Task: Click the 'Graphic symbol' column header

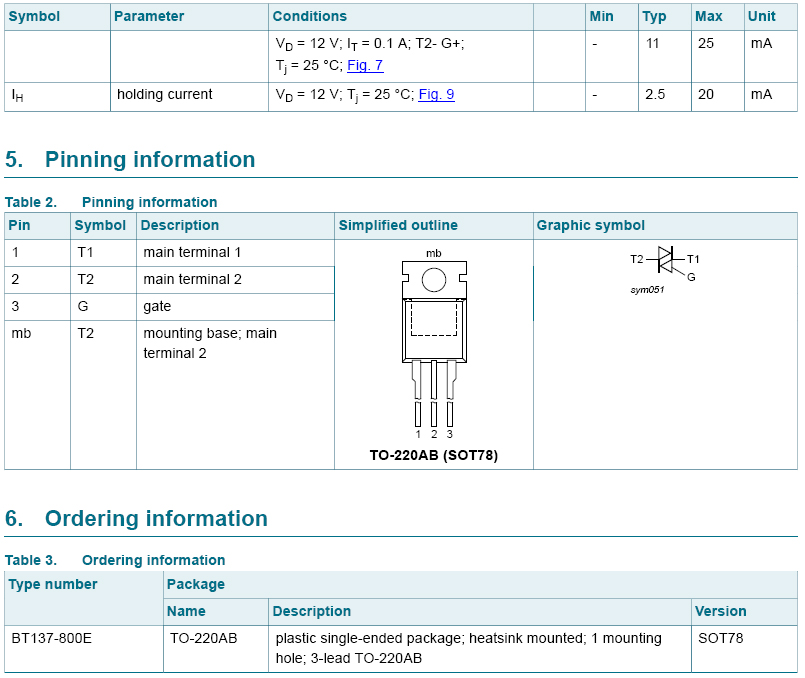Action: point(590,225)
